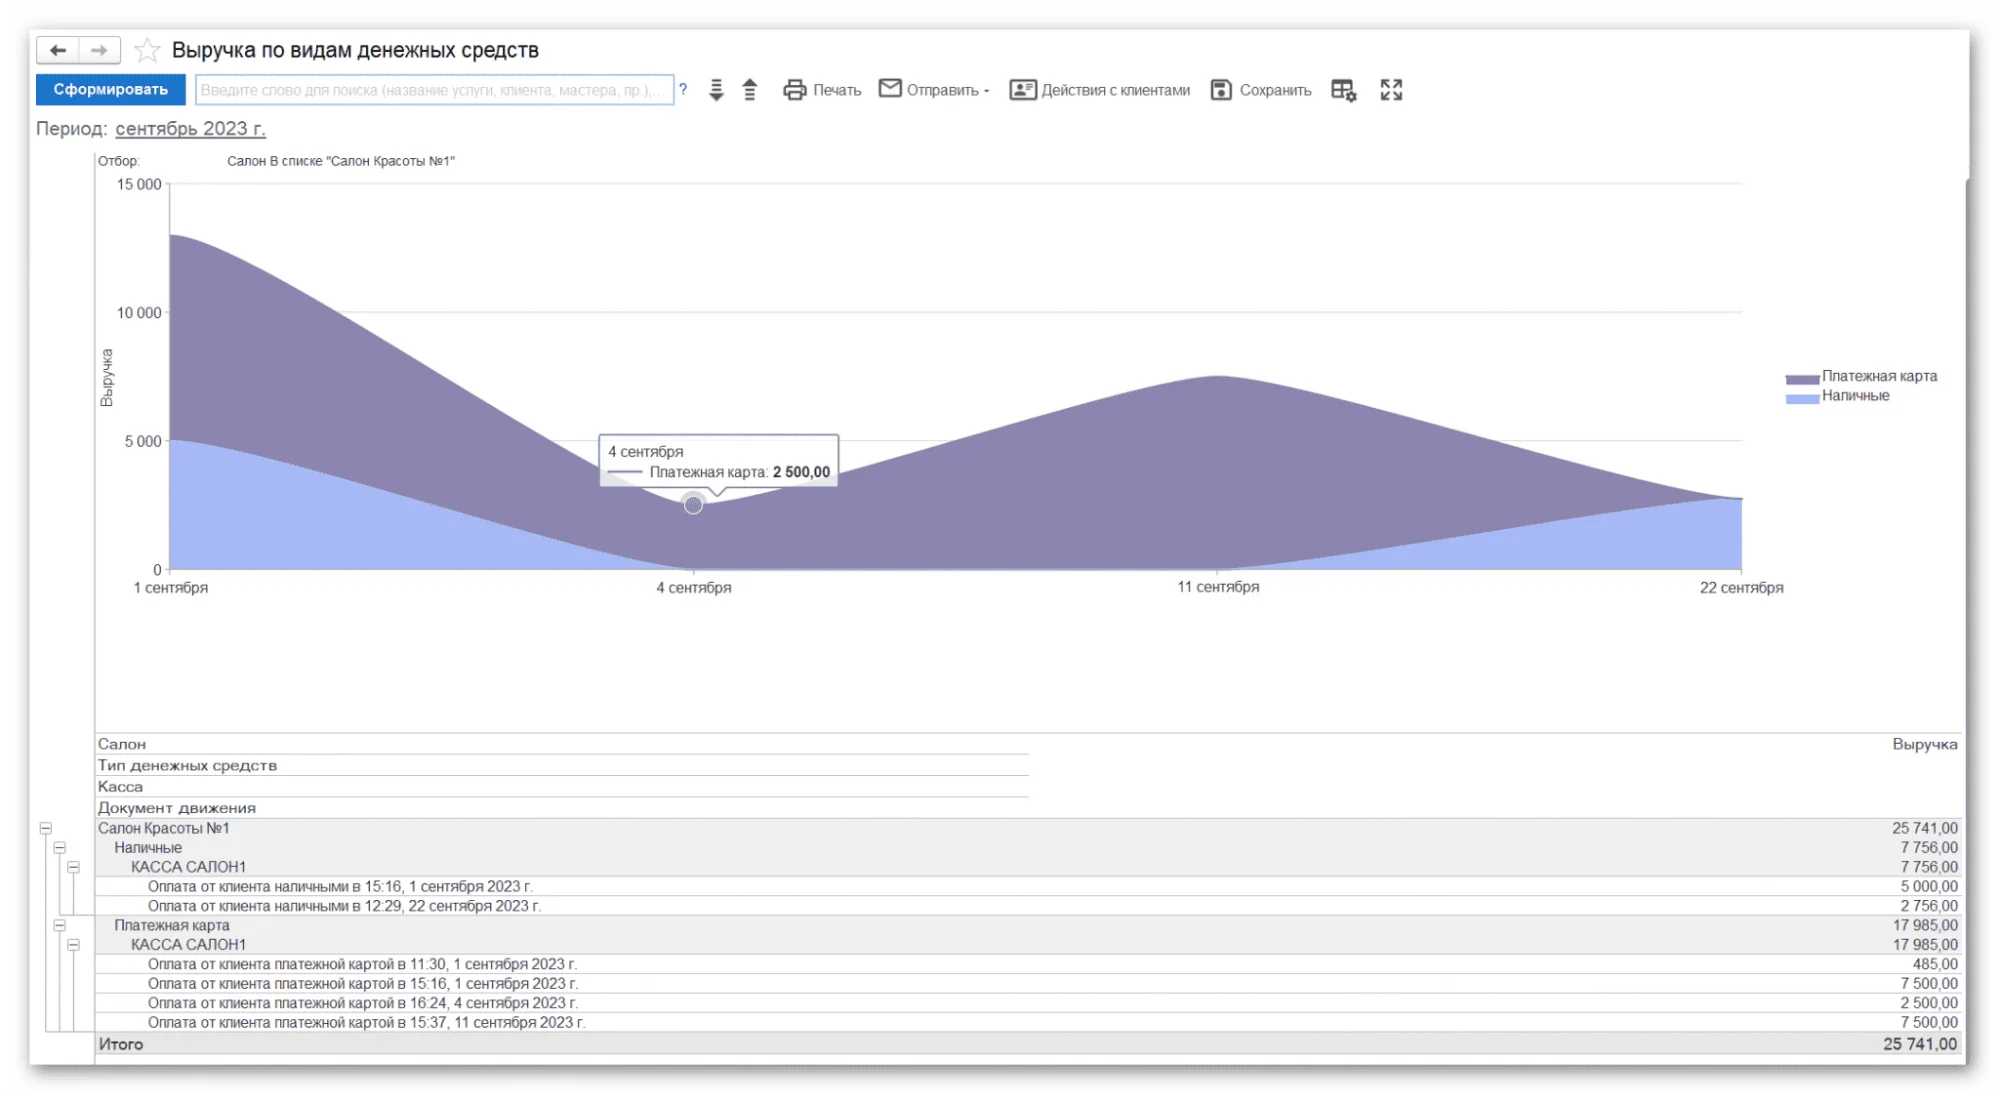1999x1095 pixels.
Task: Add report to favorites with star icon
Action: point(147,50)
